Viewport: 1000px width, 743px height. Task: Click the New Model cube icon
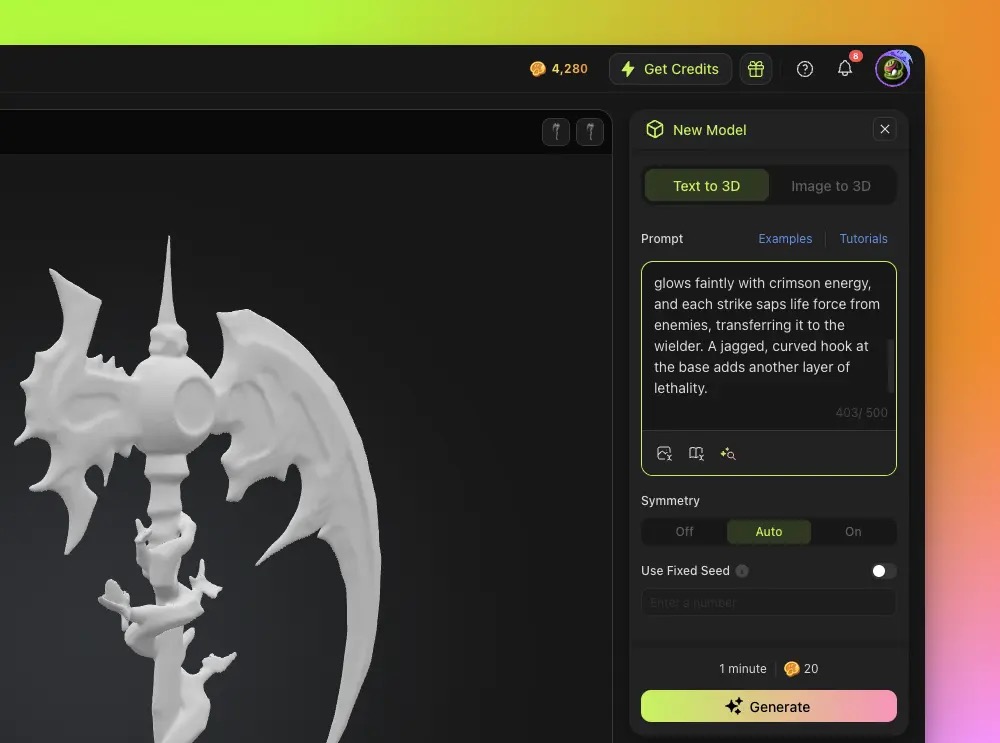[654, 129]
